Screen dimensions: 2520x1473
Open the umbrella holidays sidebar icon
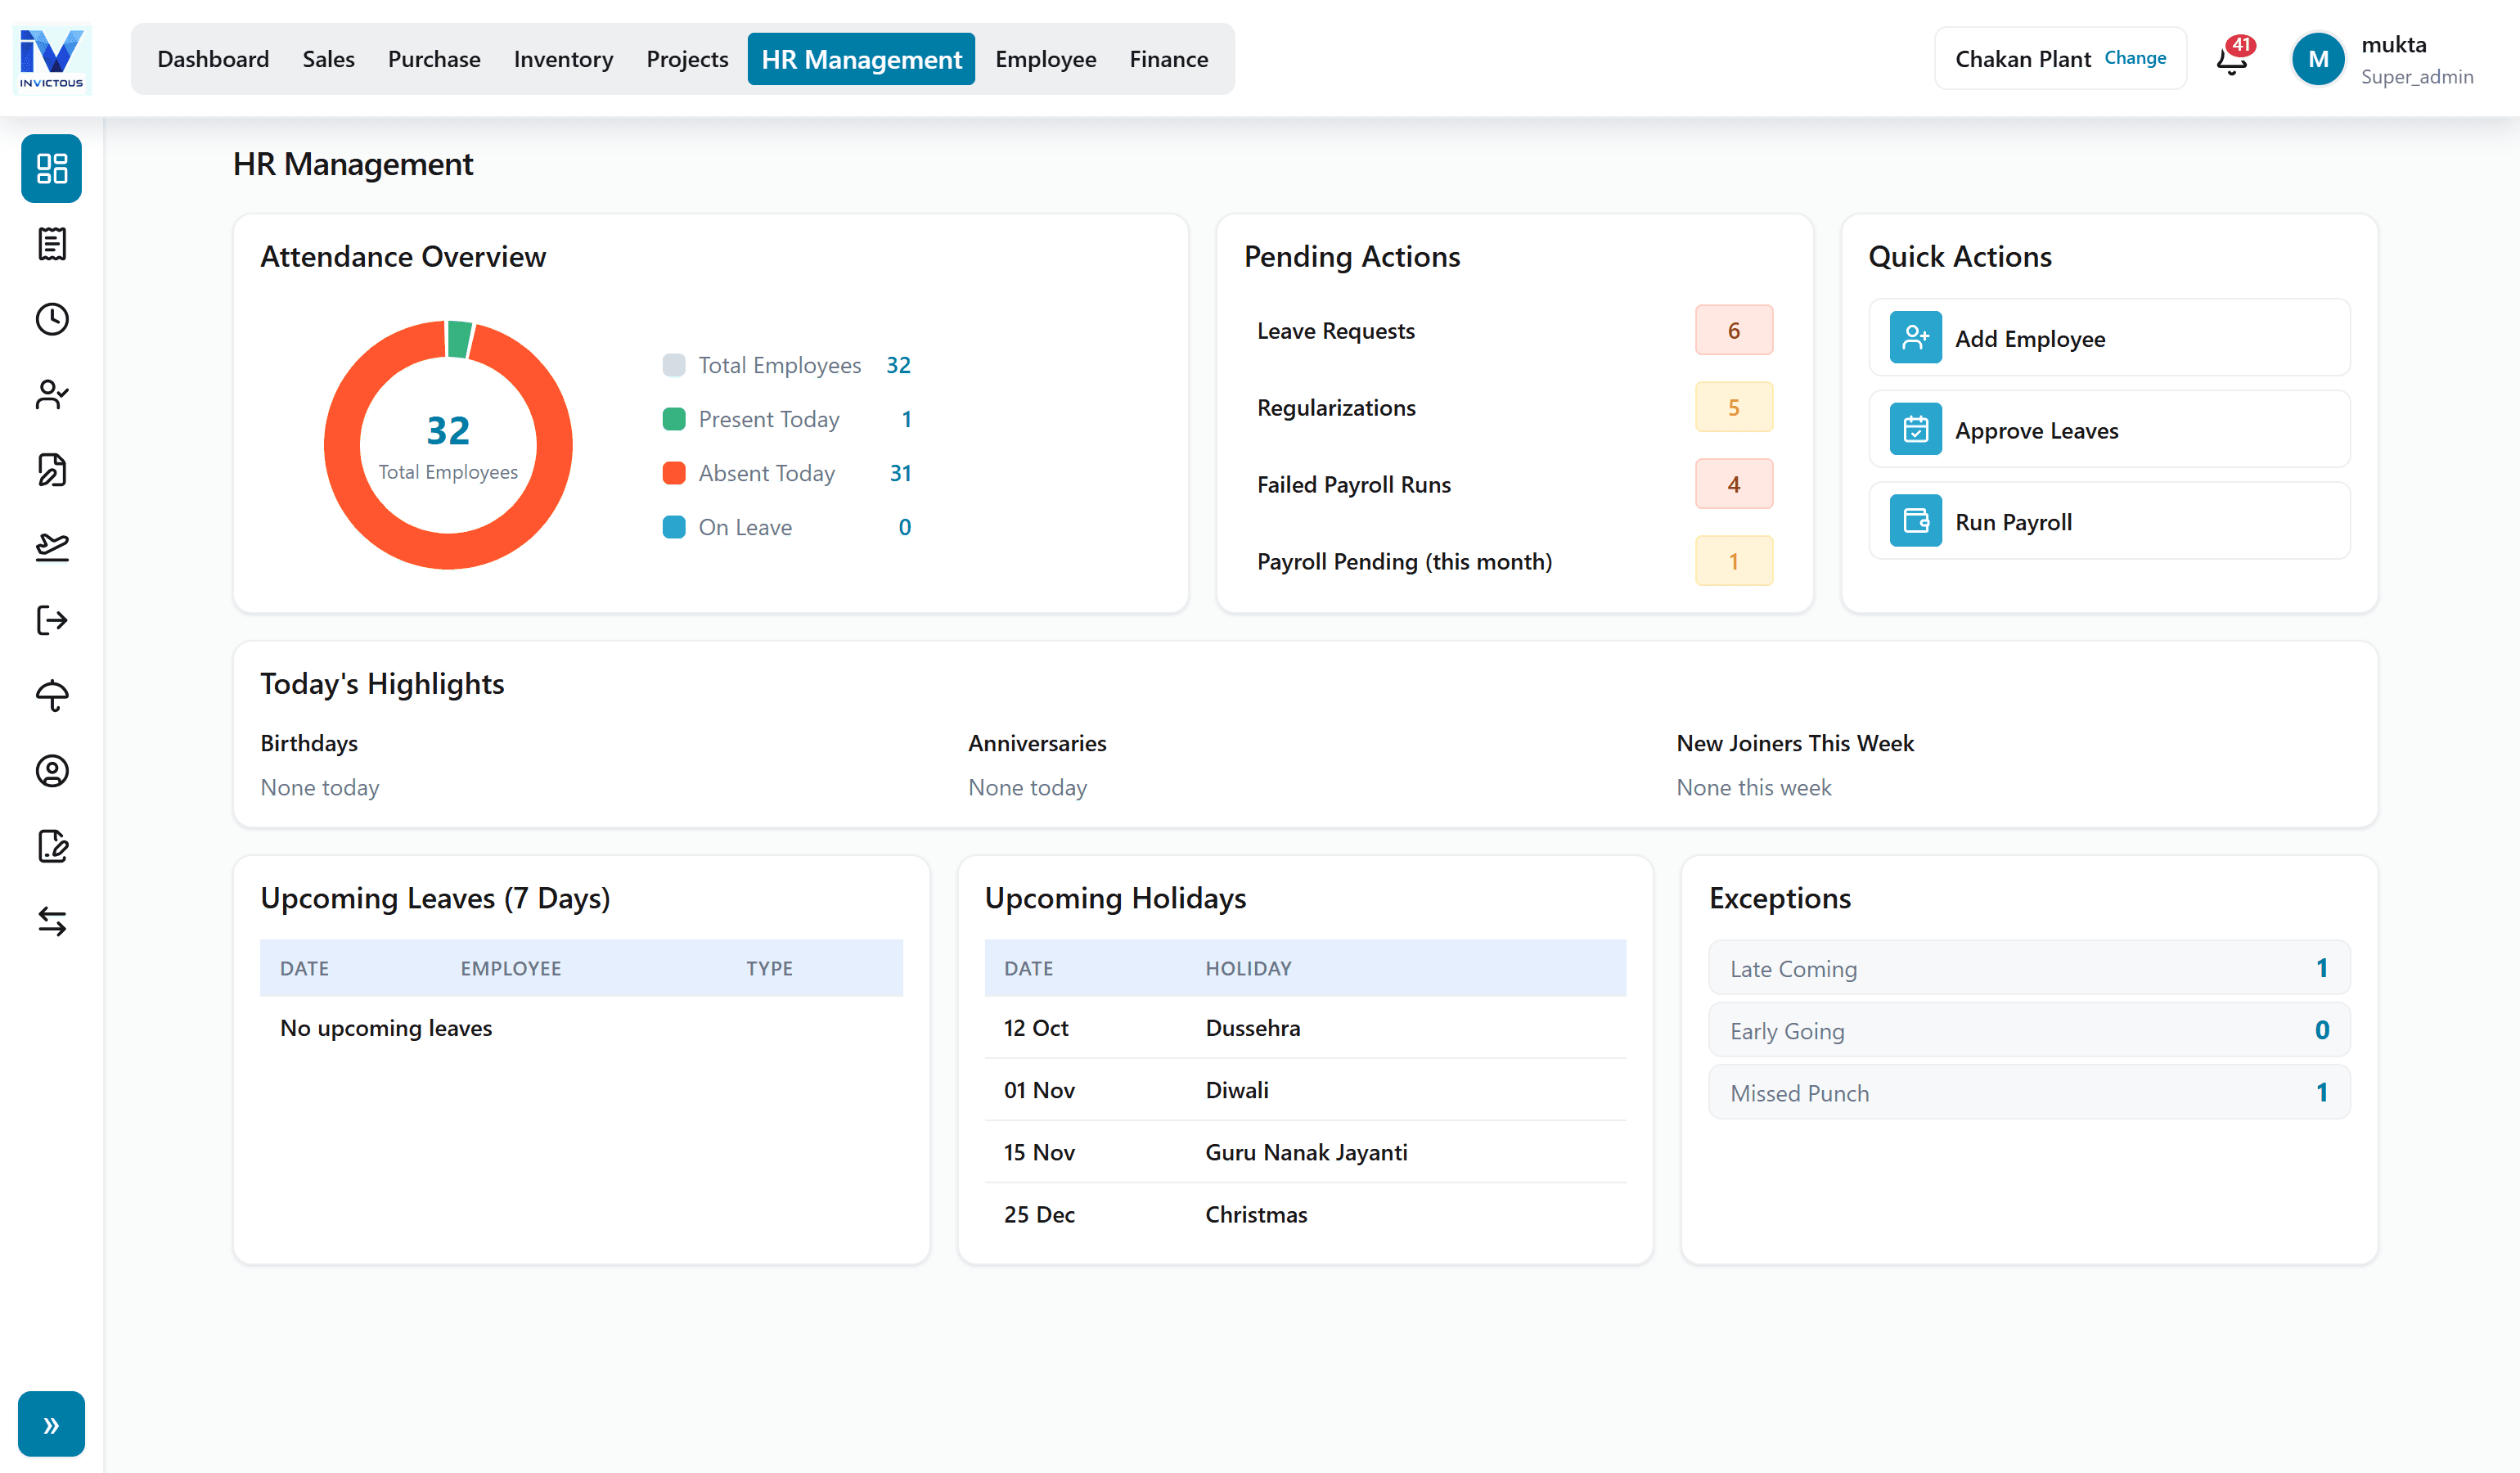52,695
